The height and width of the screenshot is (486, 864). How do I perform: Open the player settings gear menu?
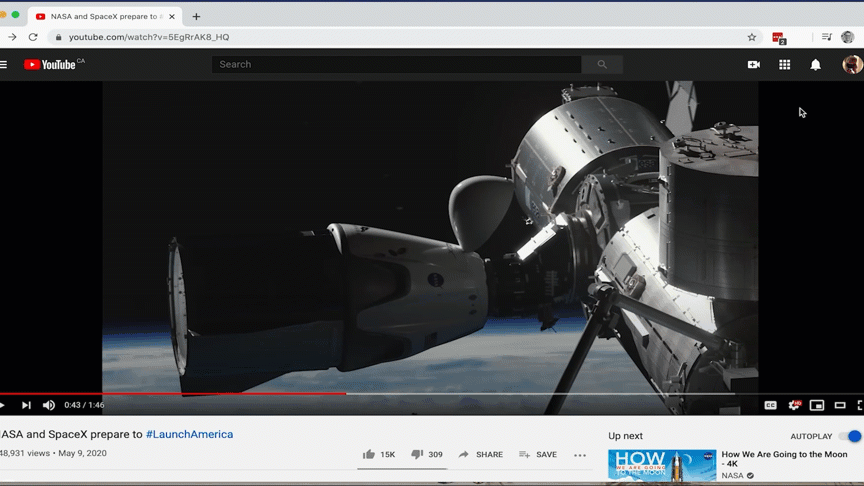(x=794, y=405)
